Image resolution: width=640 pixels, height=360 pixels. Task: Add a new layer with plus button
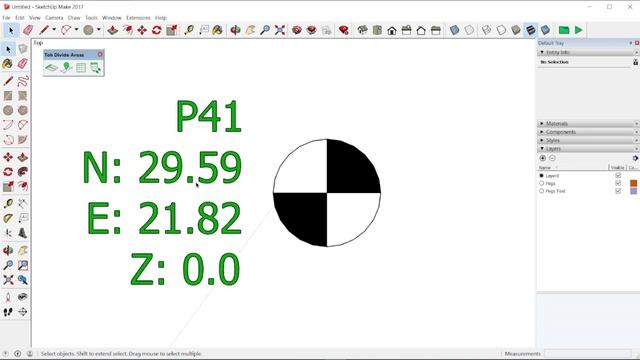point(542,158)
